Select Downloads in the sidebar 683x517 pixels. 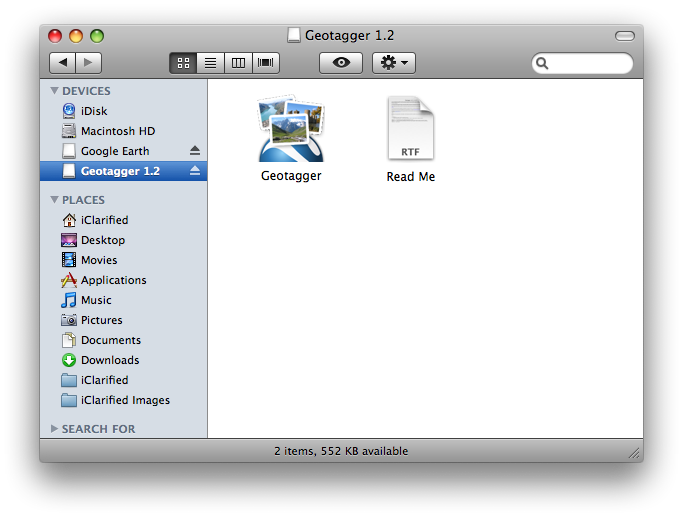point(110,360)
